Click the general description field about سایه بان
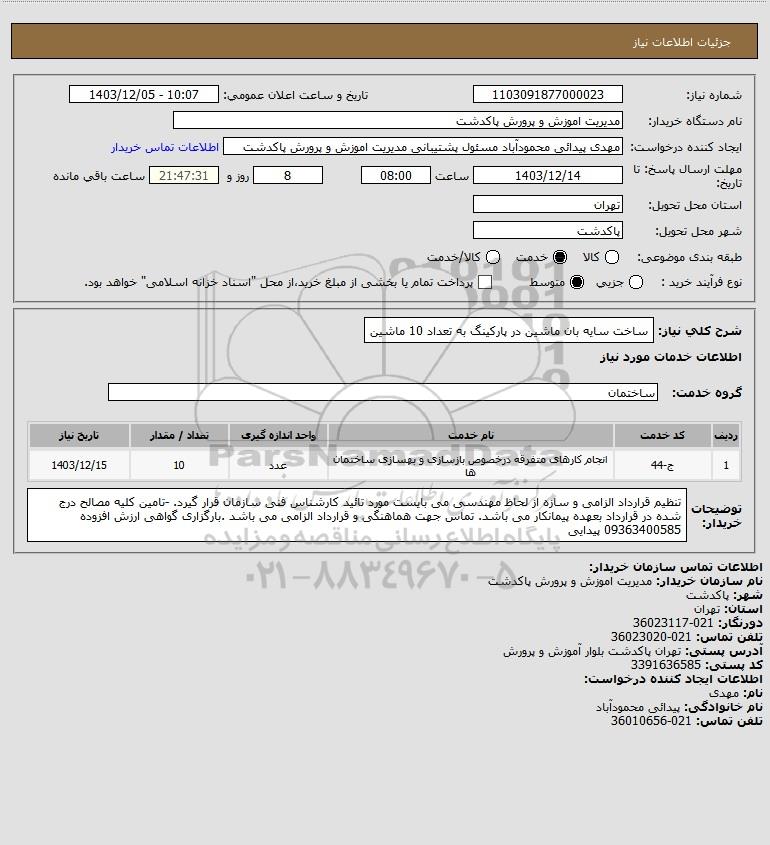This screenshot has width=770, height=845. point(509,330)
